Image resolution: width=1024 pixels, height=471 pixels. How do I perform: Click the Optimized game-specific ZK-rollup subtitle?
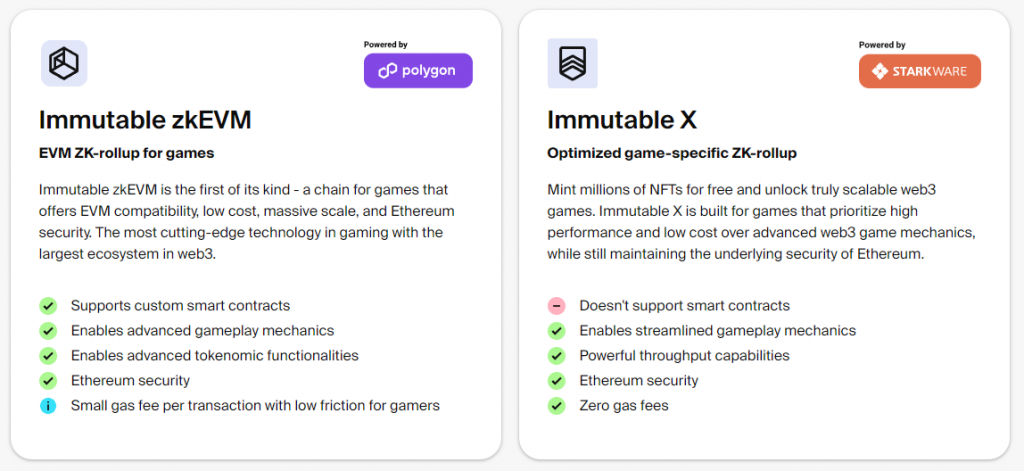[x=672, y=154]
